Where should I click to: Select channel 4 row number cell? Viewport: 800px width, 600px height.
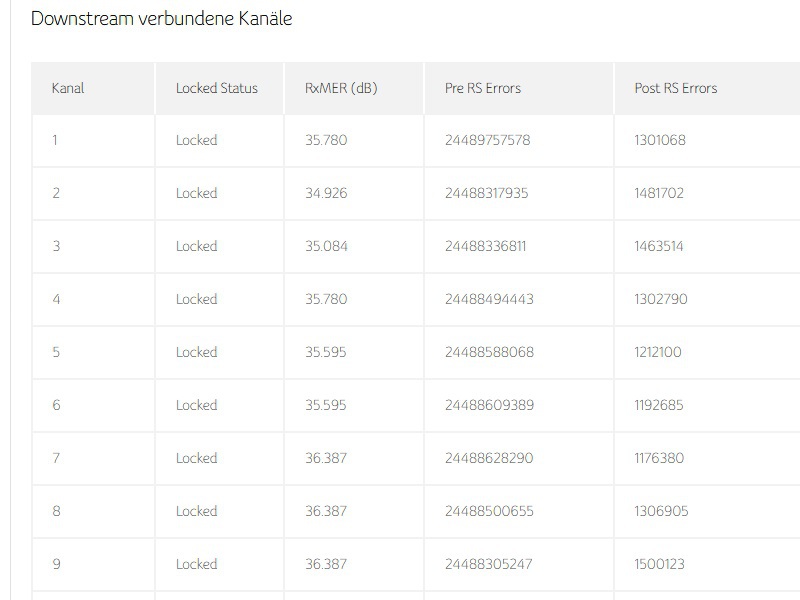[56, 299]
